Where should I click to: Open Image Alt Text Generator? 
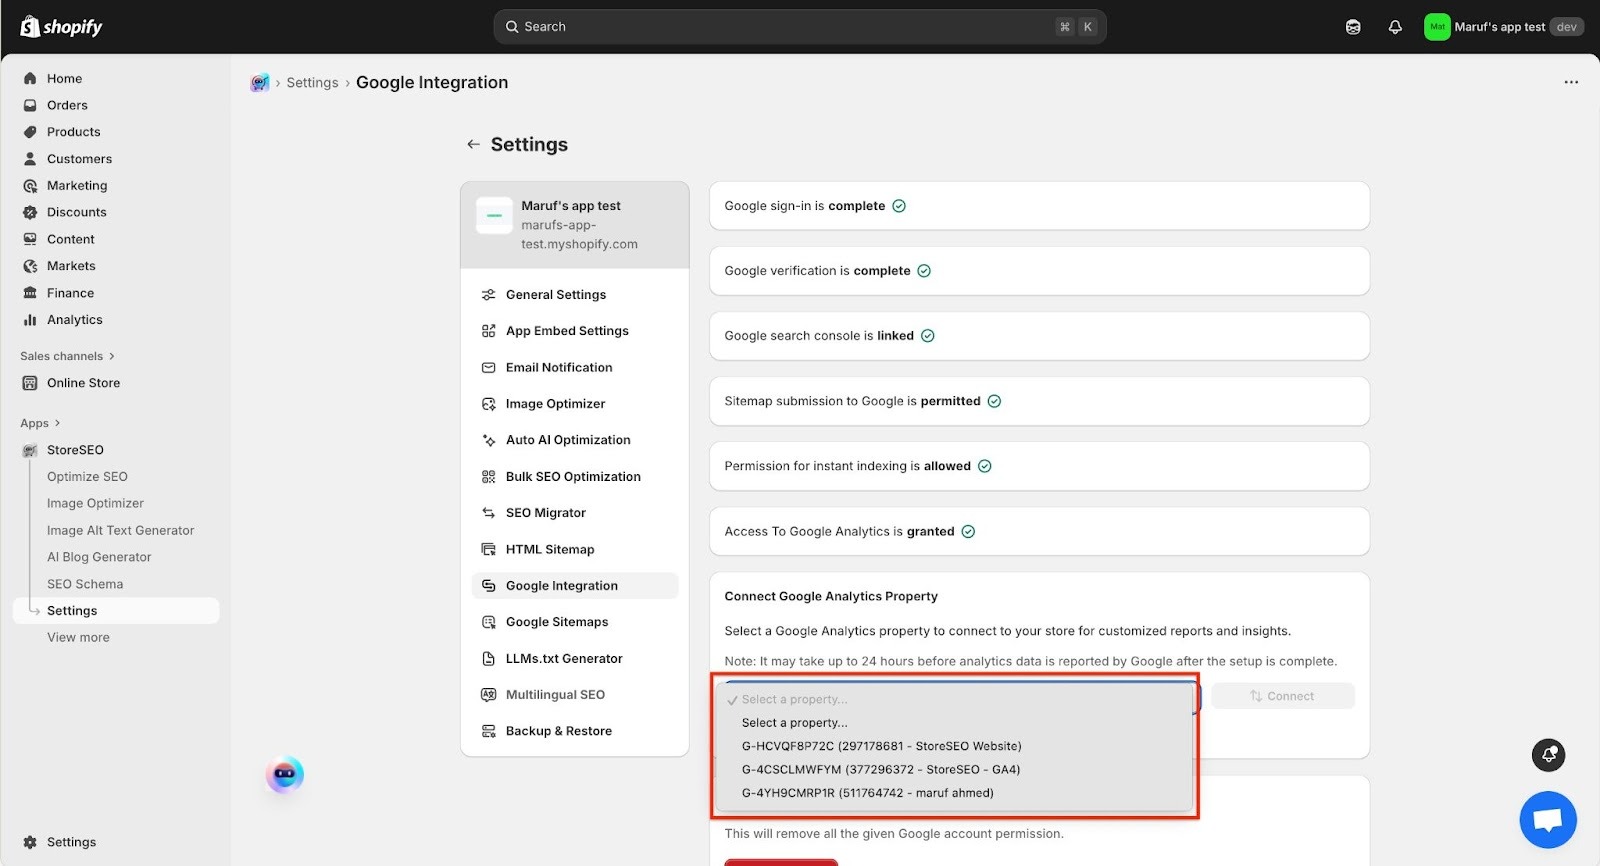click(x=120, y=531)
